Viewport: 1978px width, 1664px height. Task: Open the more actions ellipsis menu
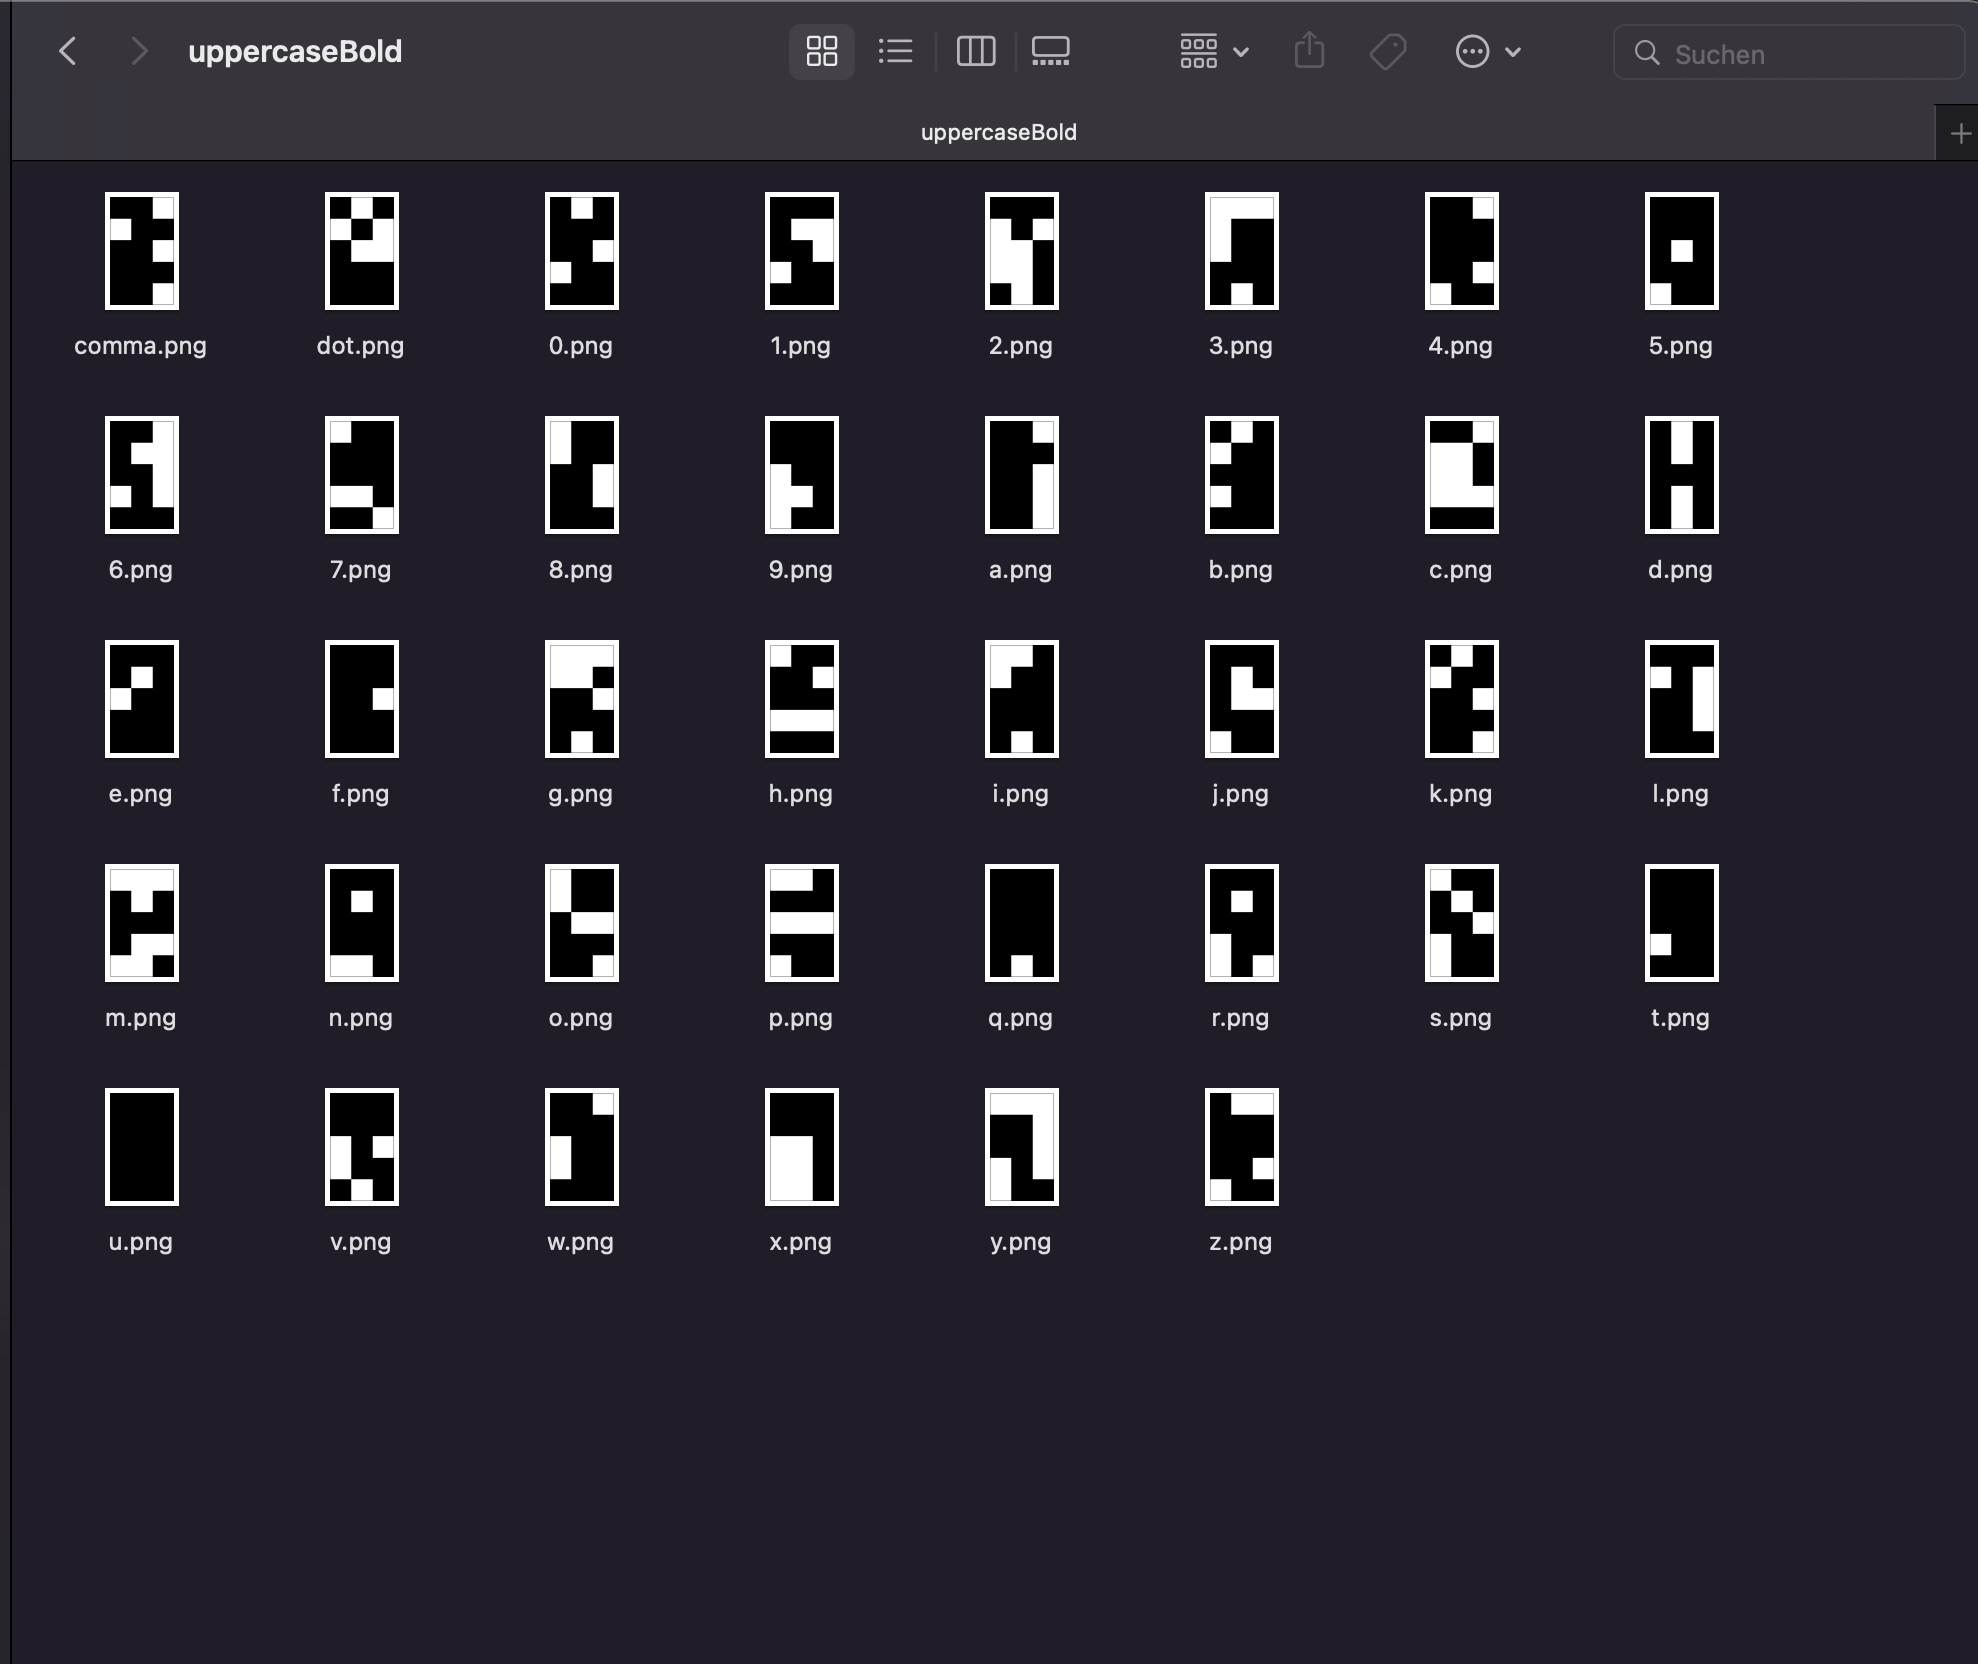click(1472, 52)
